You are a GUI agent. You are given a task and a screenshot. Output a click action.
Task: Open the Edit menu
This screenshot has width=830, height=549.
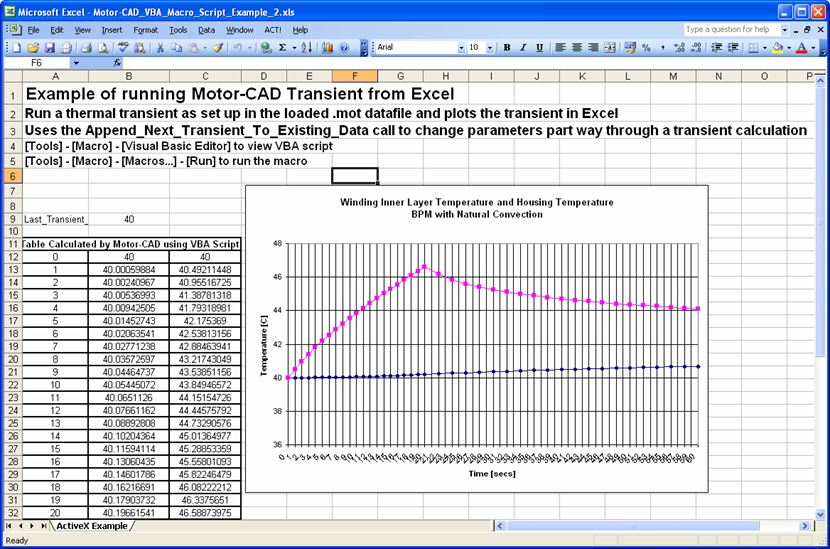57,30
